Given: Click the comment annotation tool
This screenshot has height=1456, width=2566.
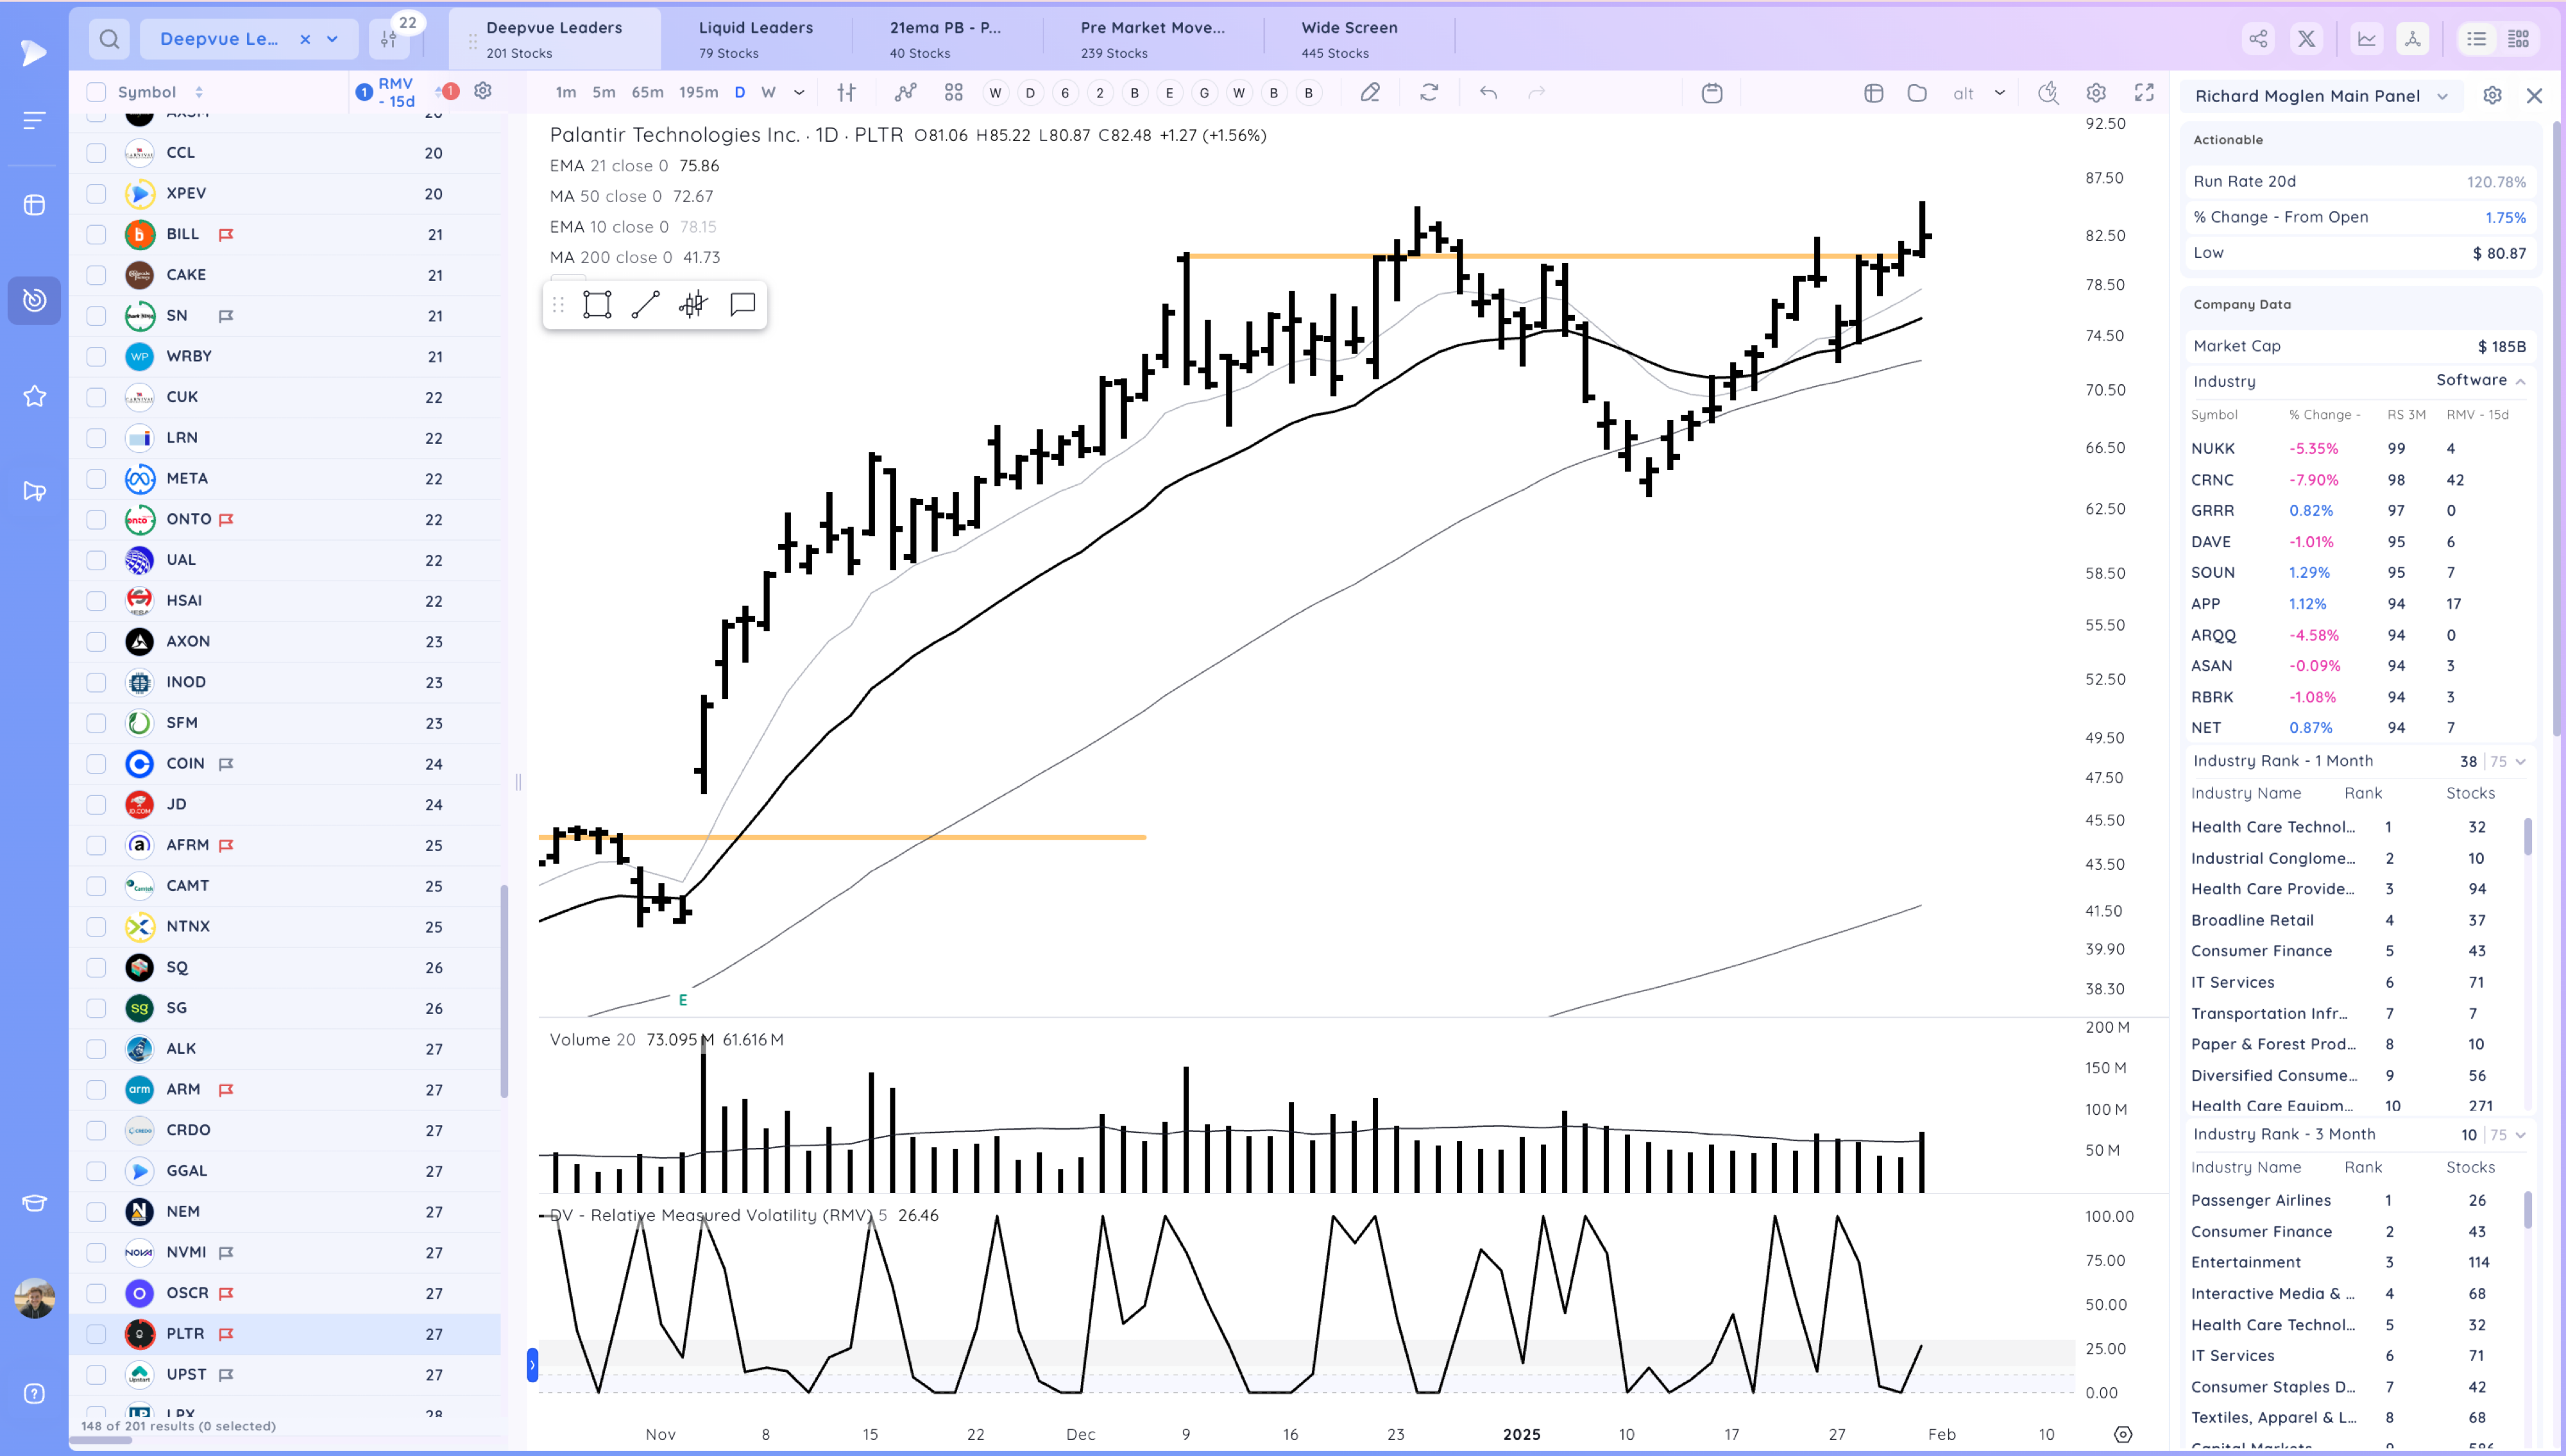Looking at the screenshot, I should (x=742, y=304).
